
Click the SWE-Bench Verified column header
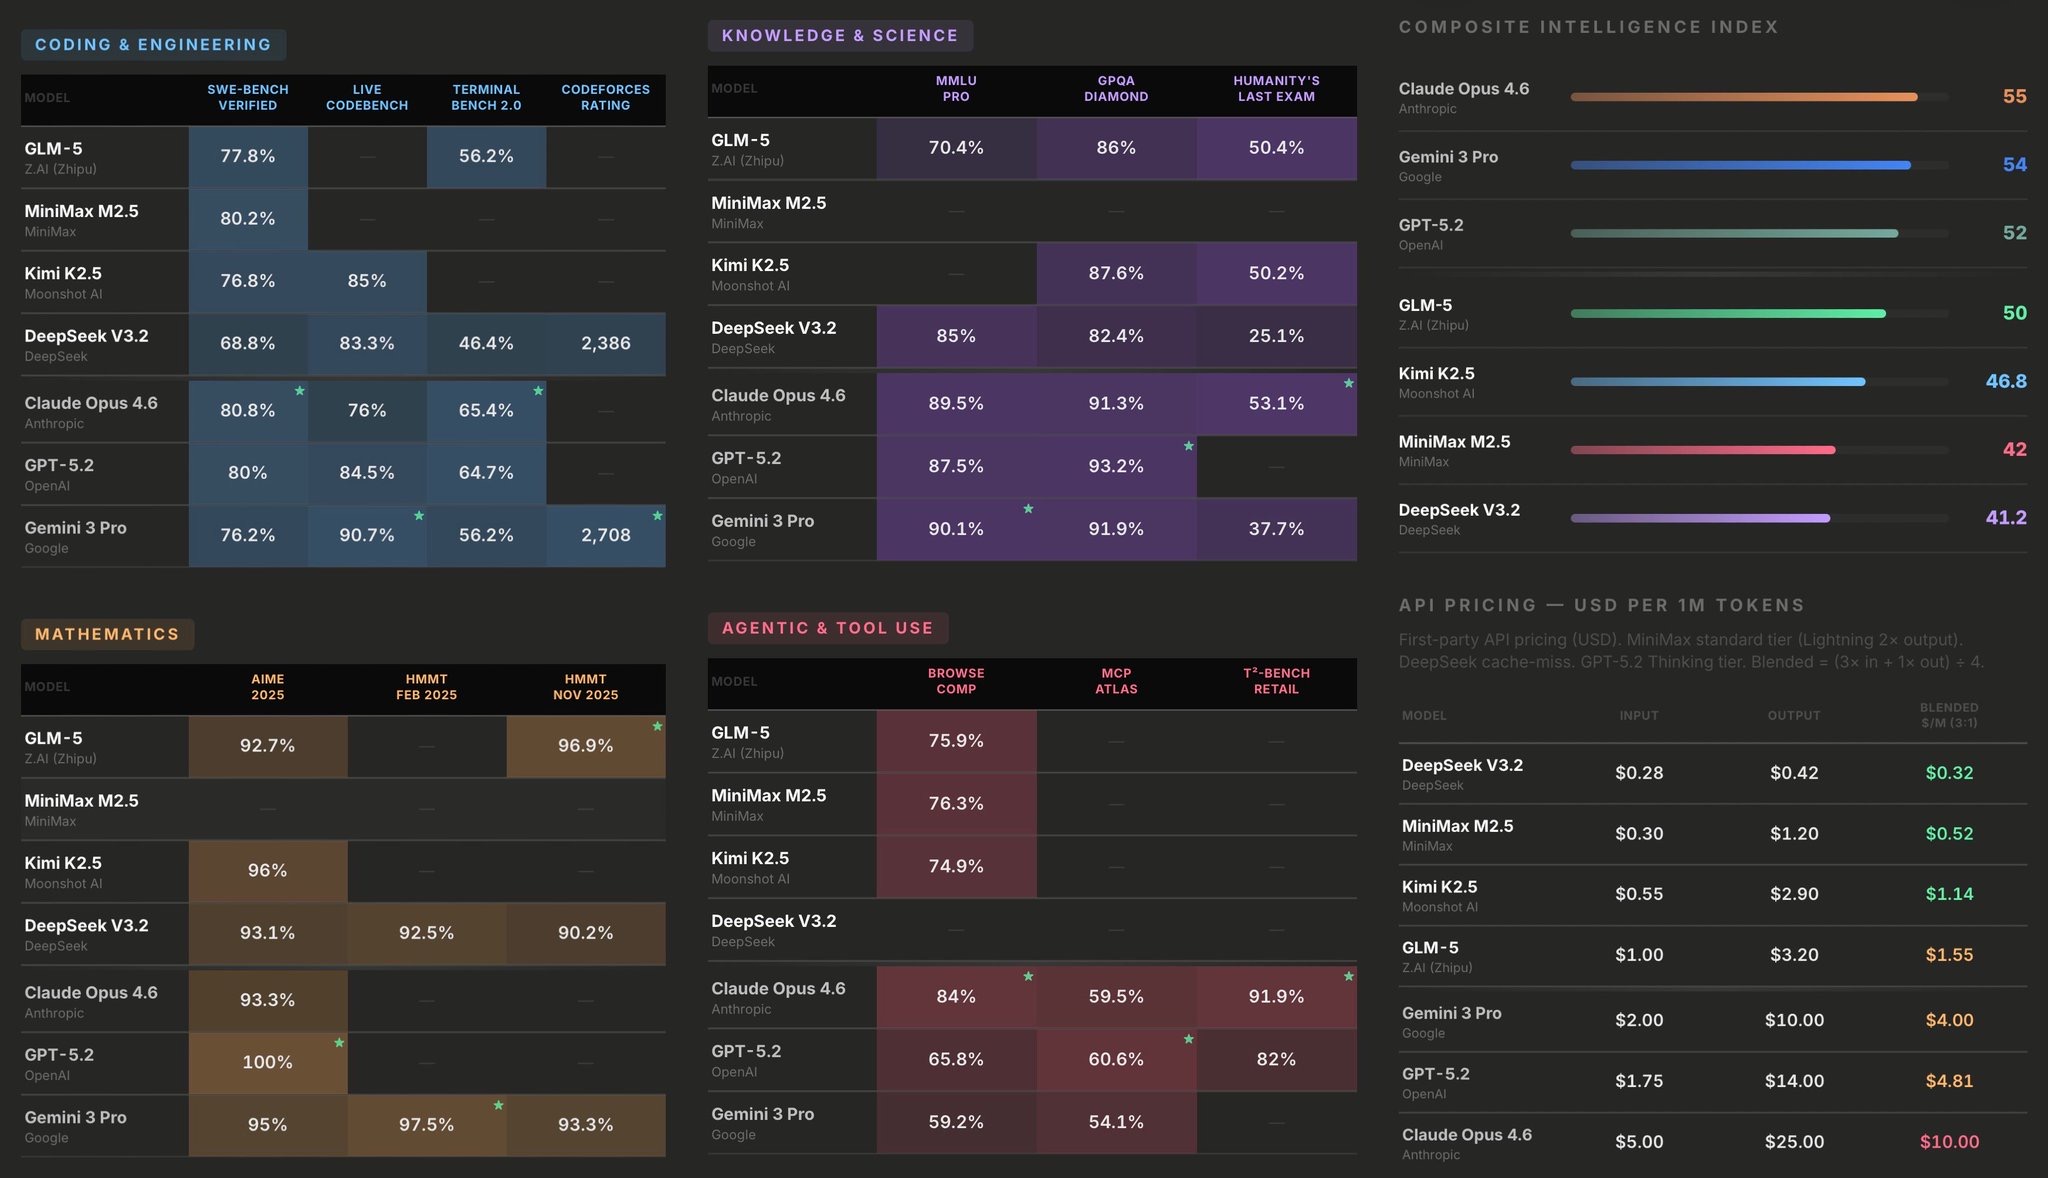click(247, 97)
